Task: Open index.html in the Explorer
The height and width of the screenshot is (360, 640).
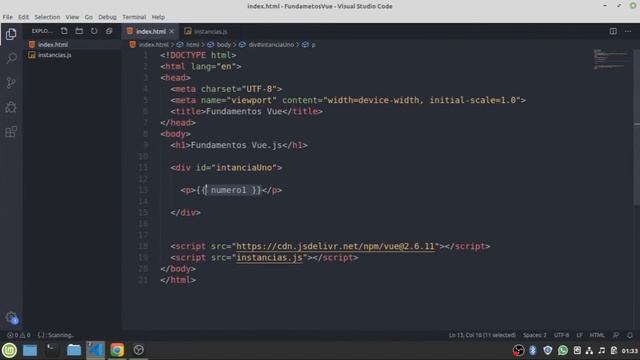Action: (x=53, y=44)
